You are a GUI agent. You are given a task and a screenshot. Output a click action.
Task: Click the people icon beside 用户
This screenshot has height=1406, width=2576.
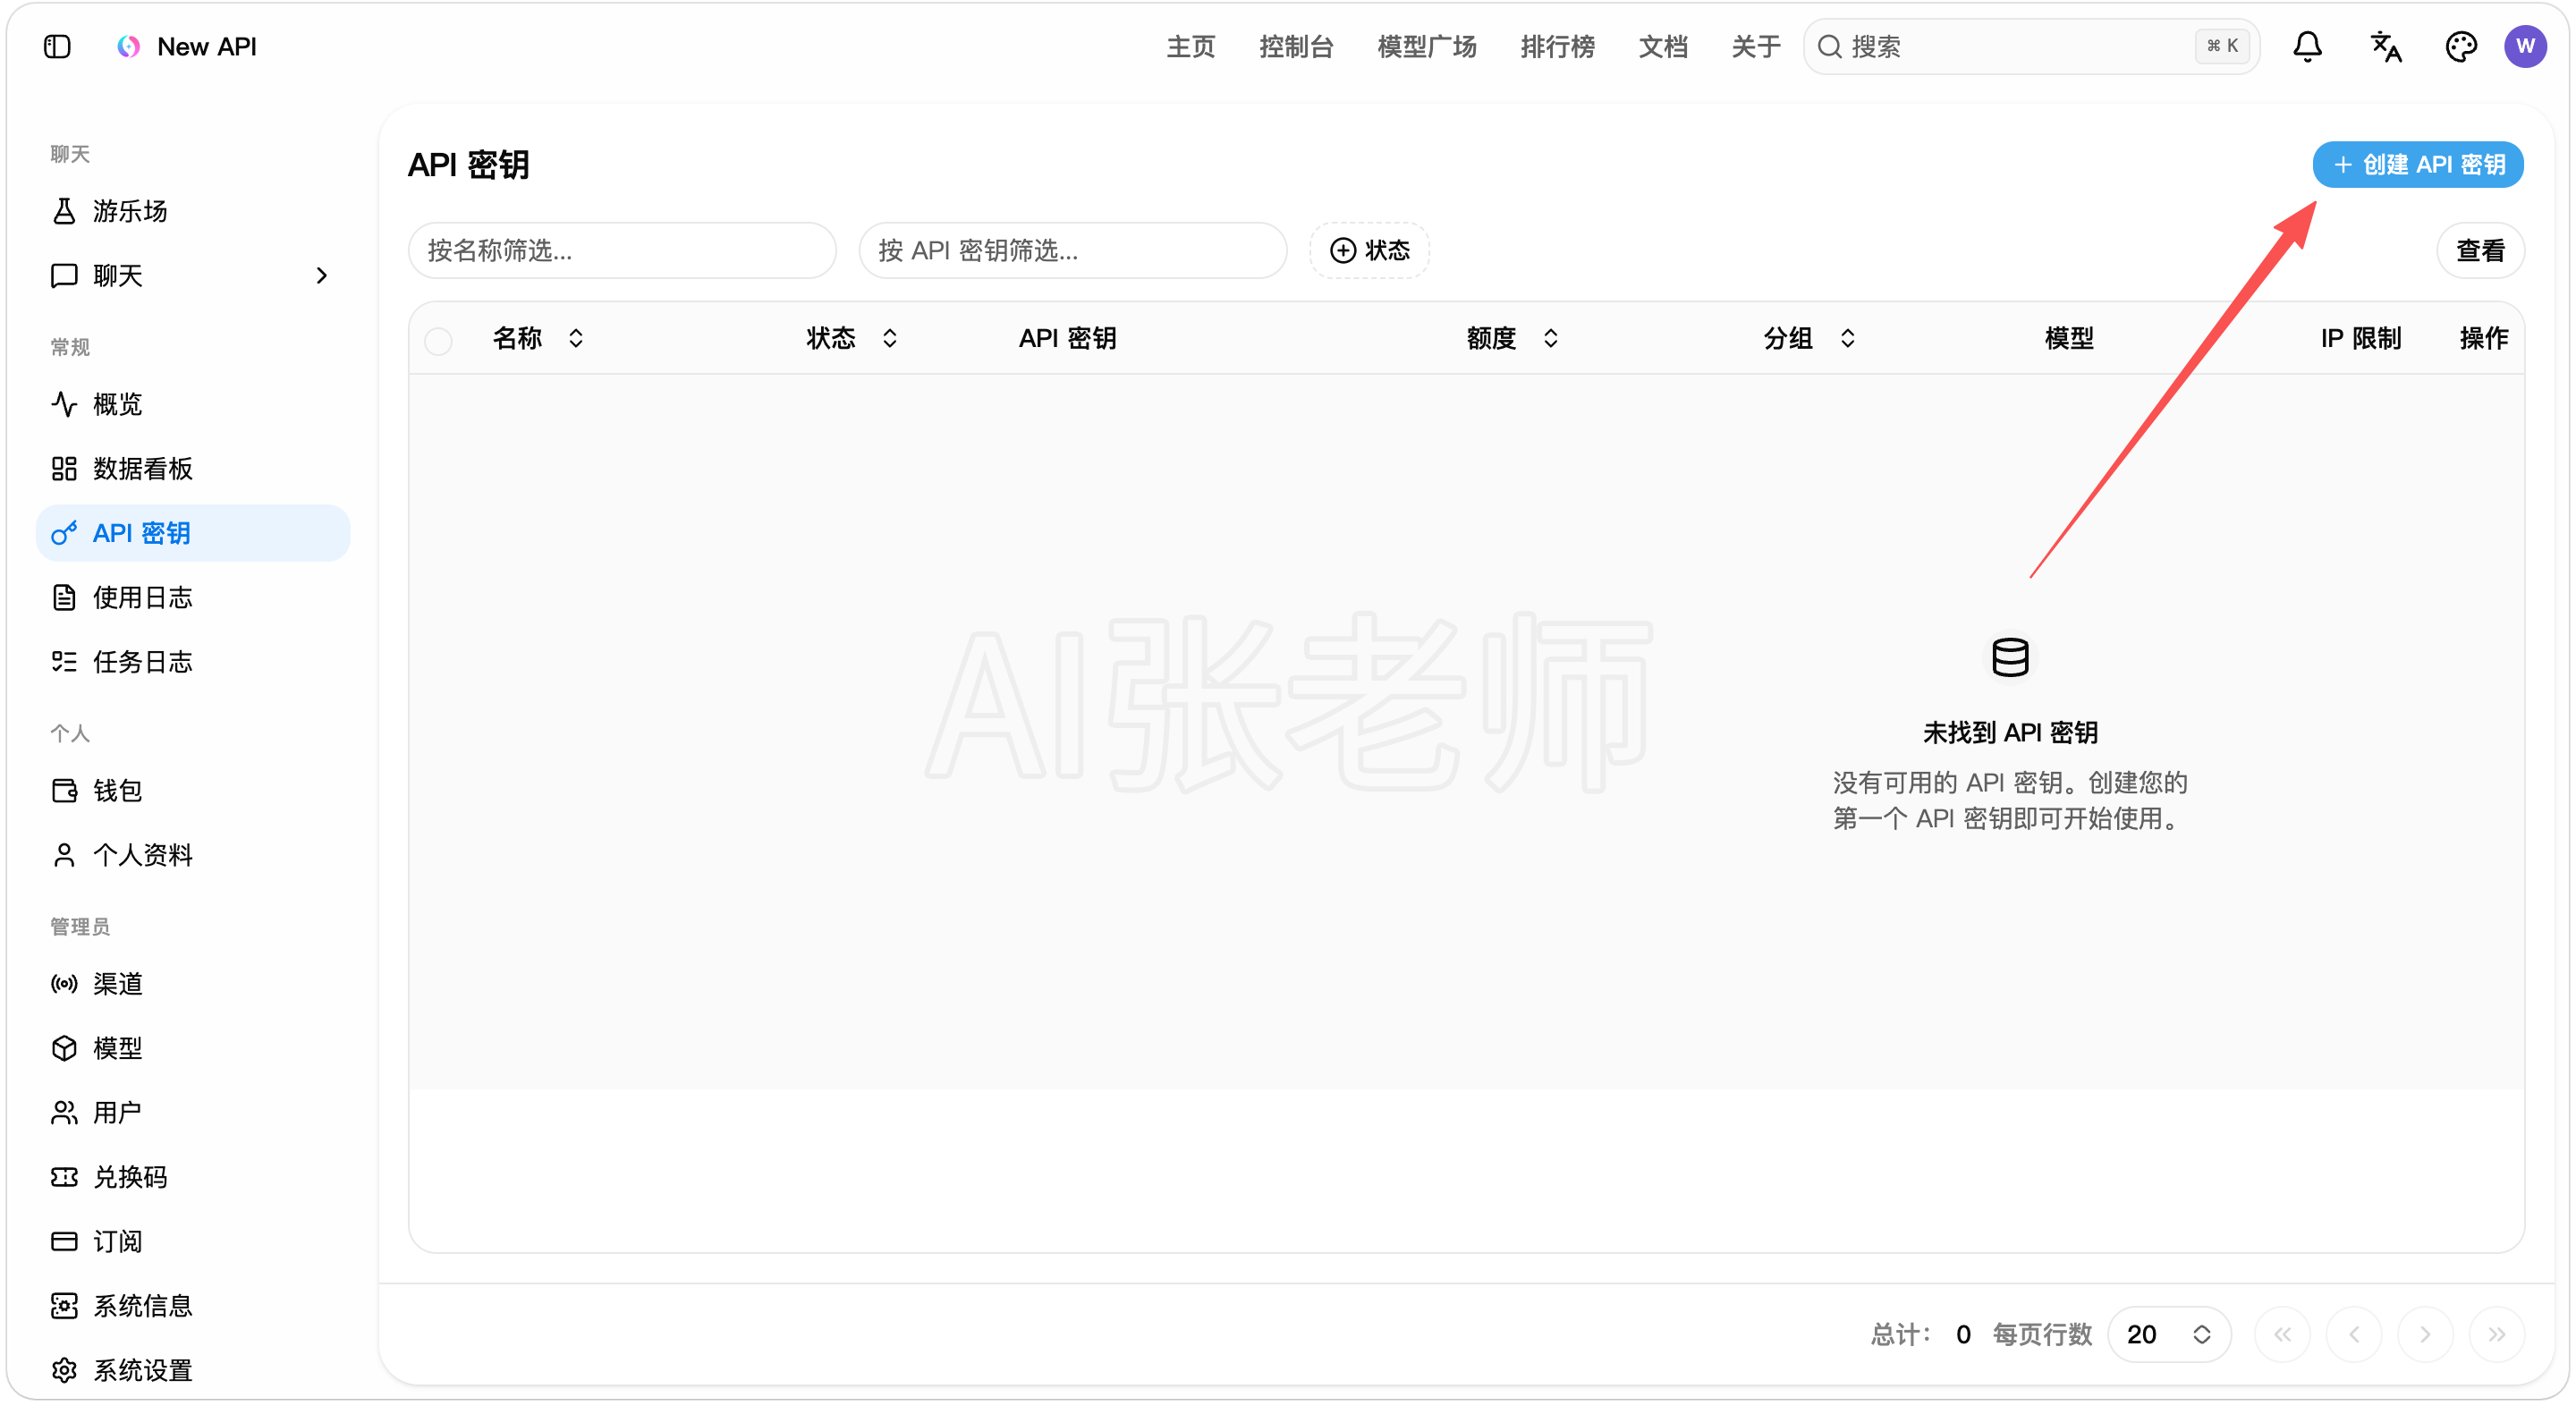click(x=64, y=1112)
